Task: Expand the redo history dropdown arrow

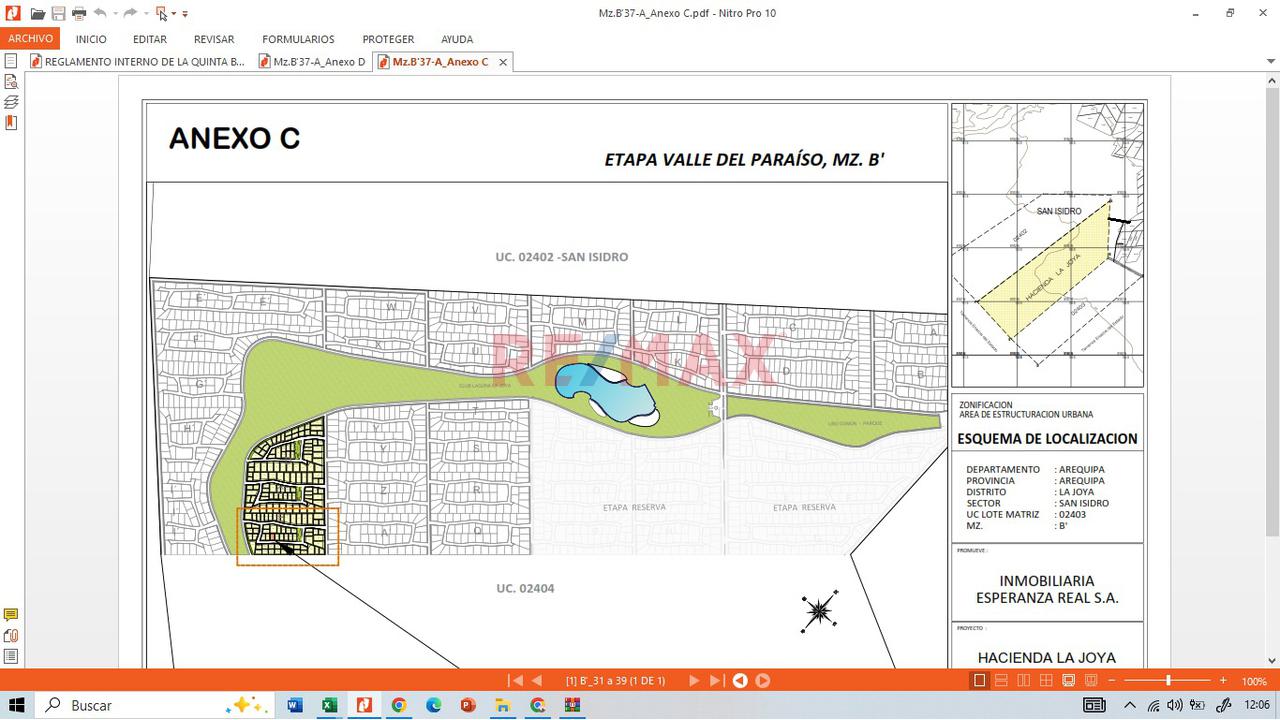Action: pyautogui.click(x=145, y=14)
